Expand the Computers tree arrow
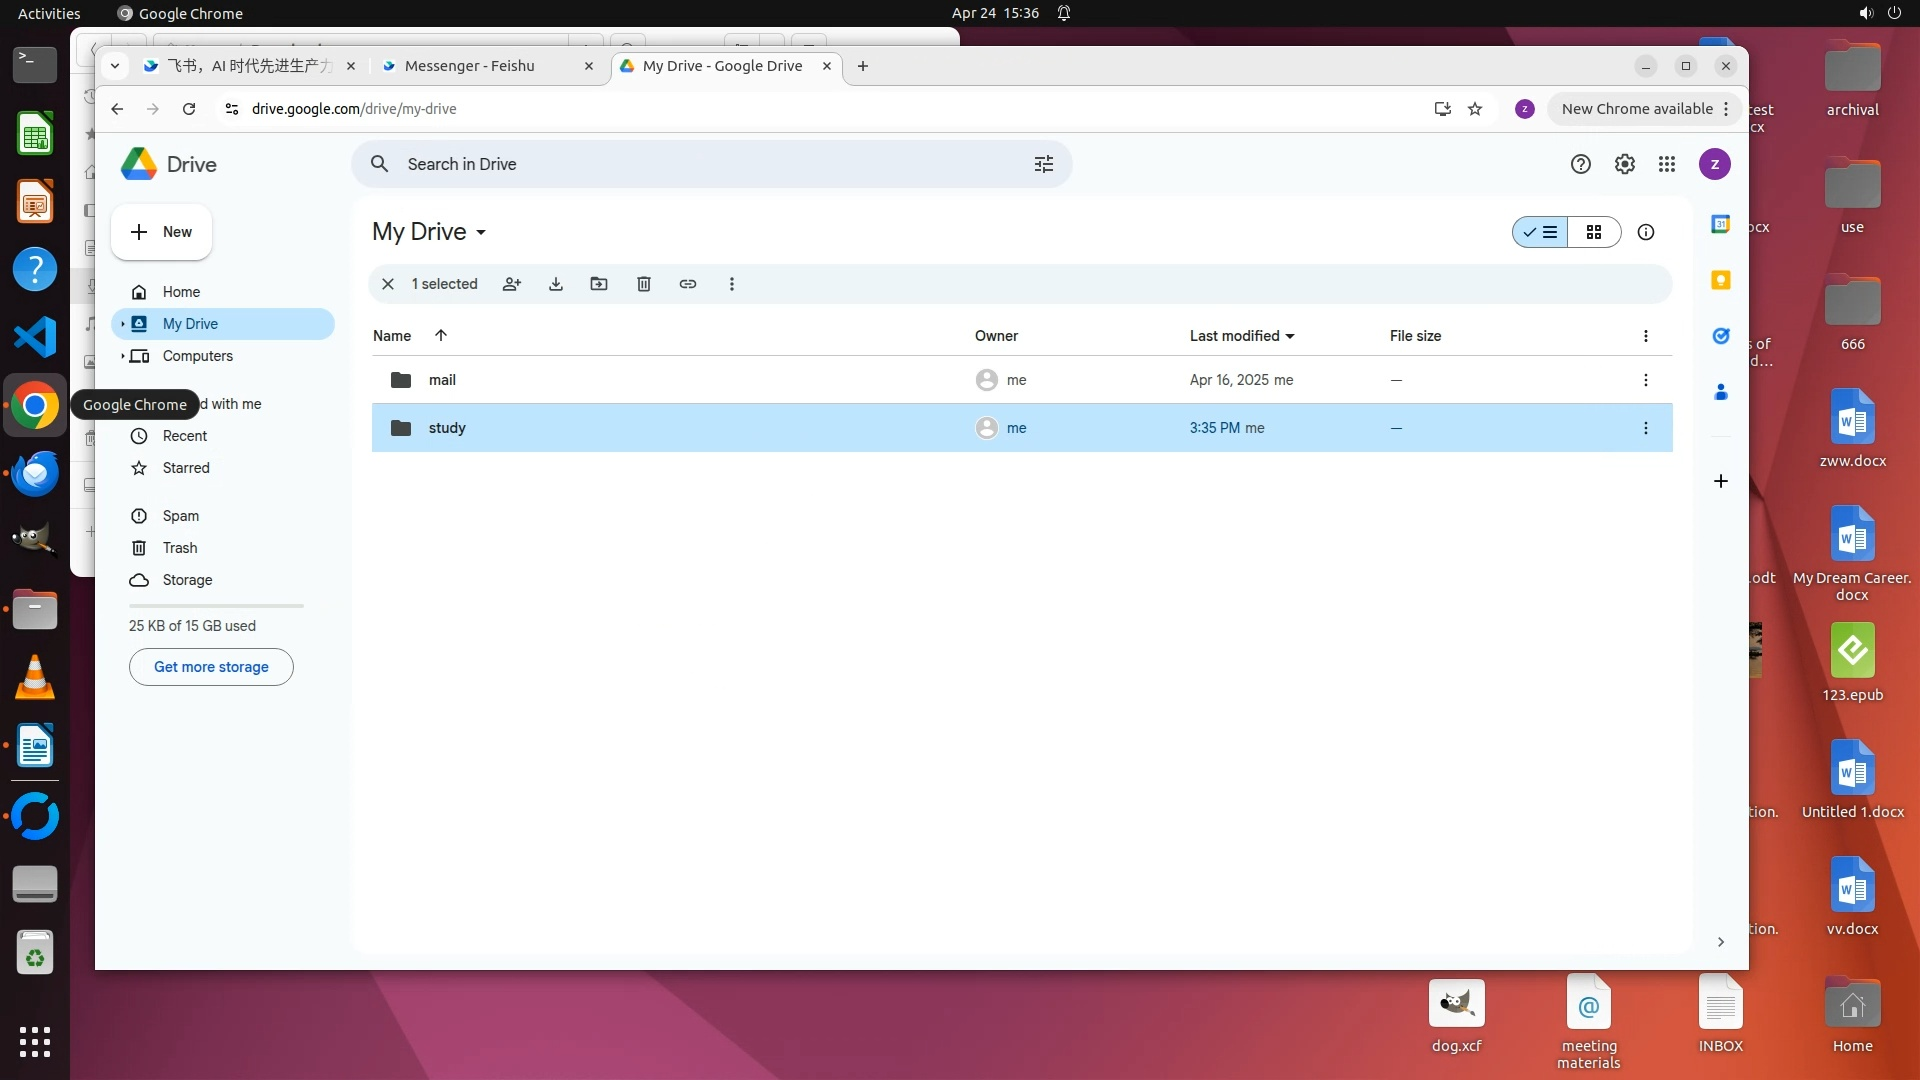Viewport: 1920px width, 1080px height. pos(123,356)
